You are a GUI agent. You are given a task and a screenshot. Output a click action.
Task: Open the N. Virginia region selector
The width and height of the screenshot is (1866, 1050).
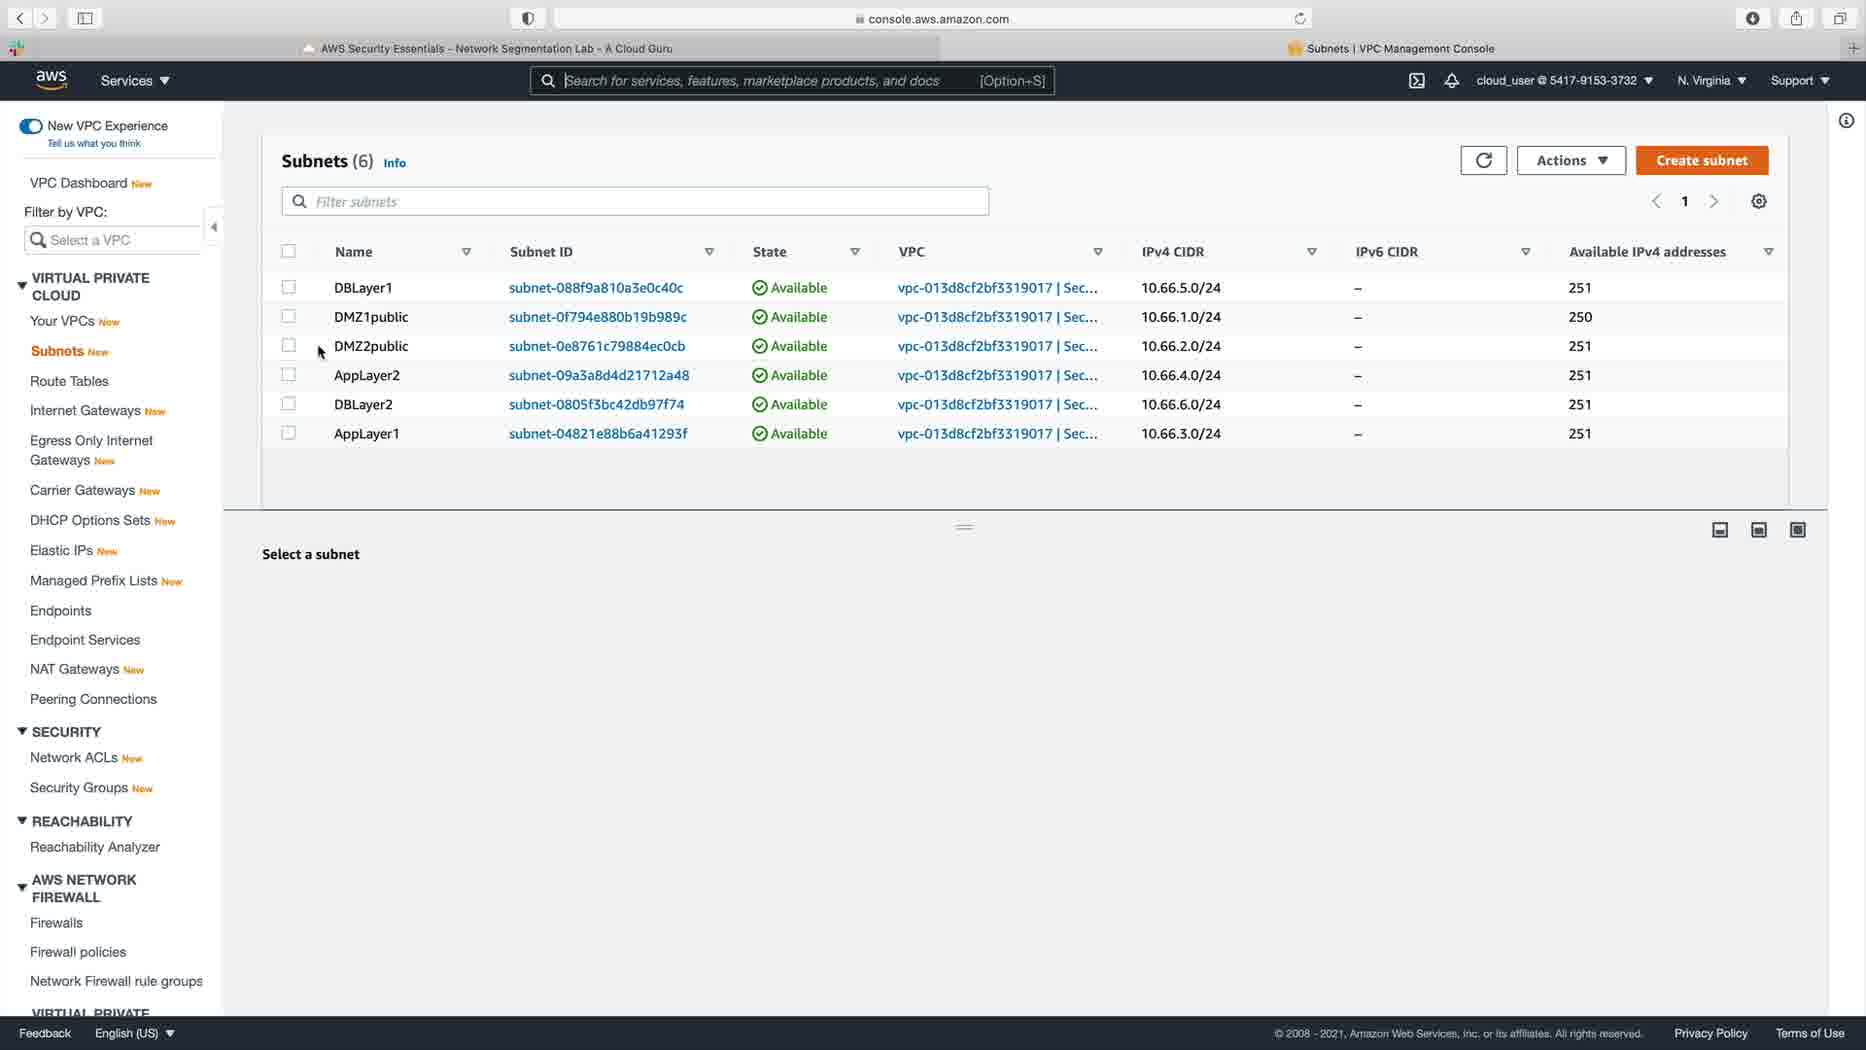1712,81
